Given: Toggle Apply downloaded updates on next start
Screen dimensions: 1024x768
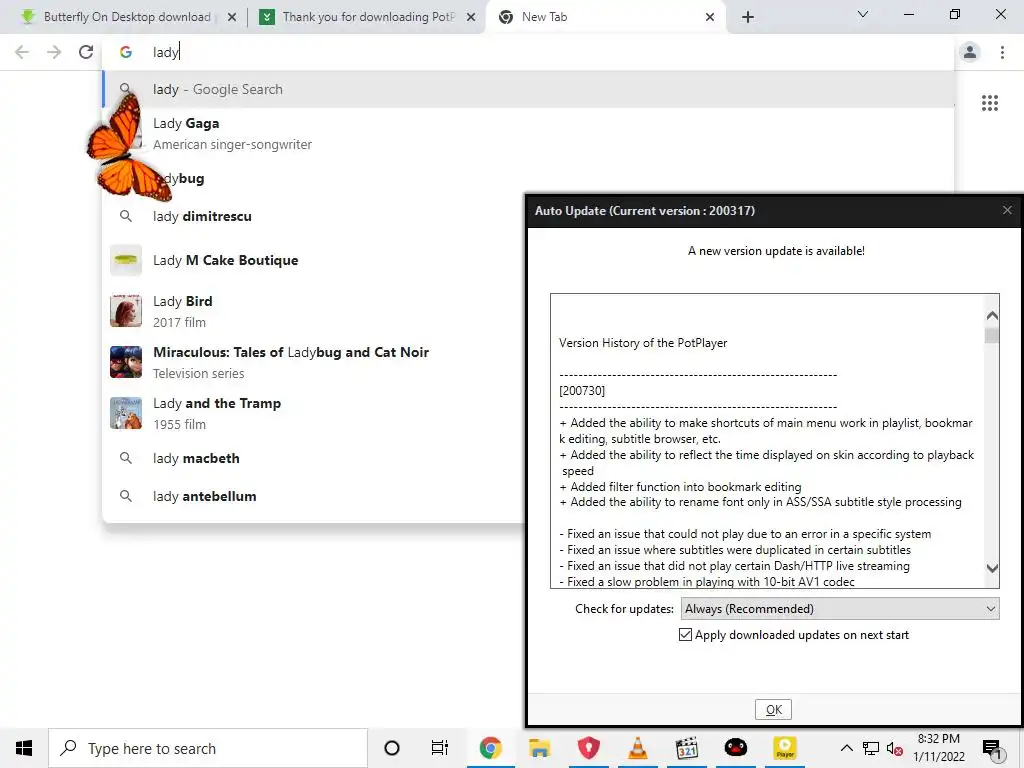Looking at the screenshot, I should (x=685, y=635).
